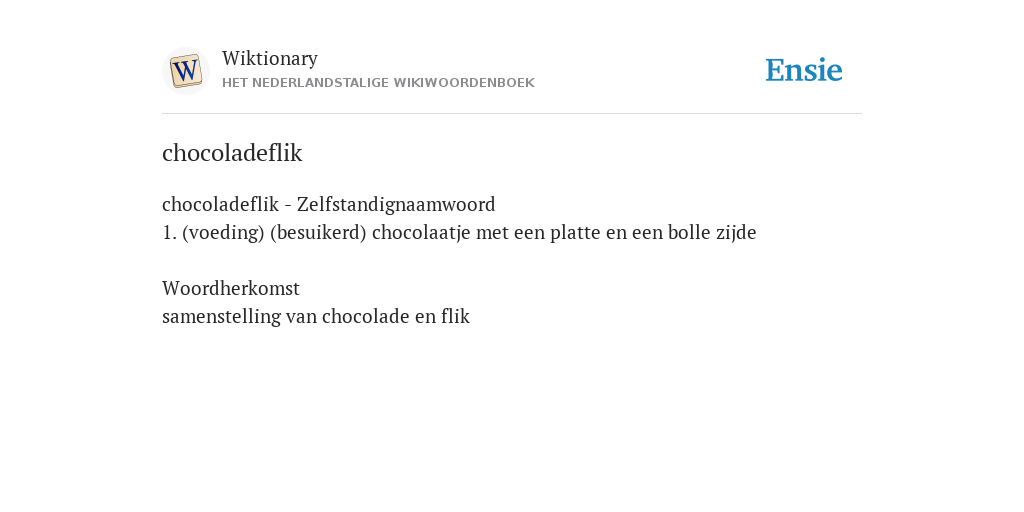1024x512 pixels.
Task: Select 'Het Nederlandstalige Wikiwoordenboek' subtitle text
Action: click(x=378, y=83)
